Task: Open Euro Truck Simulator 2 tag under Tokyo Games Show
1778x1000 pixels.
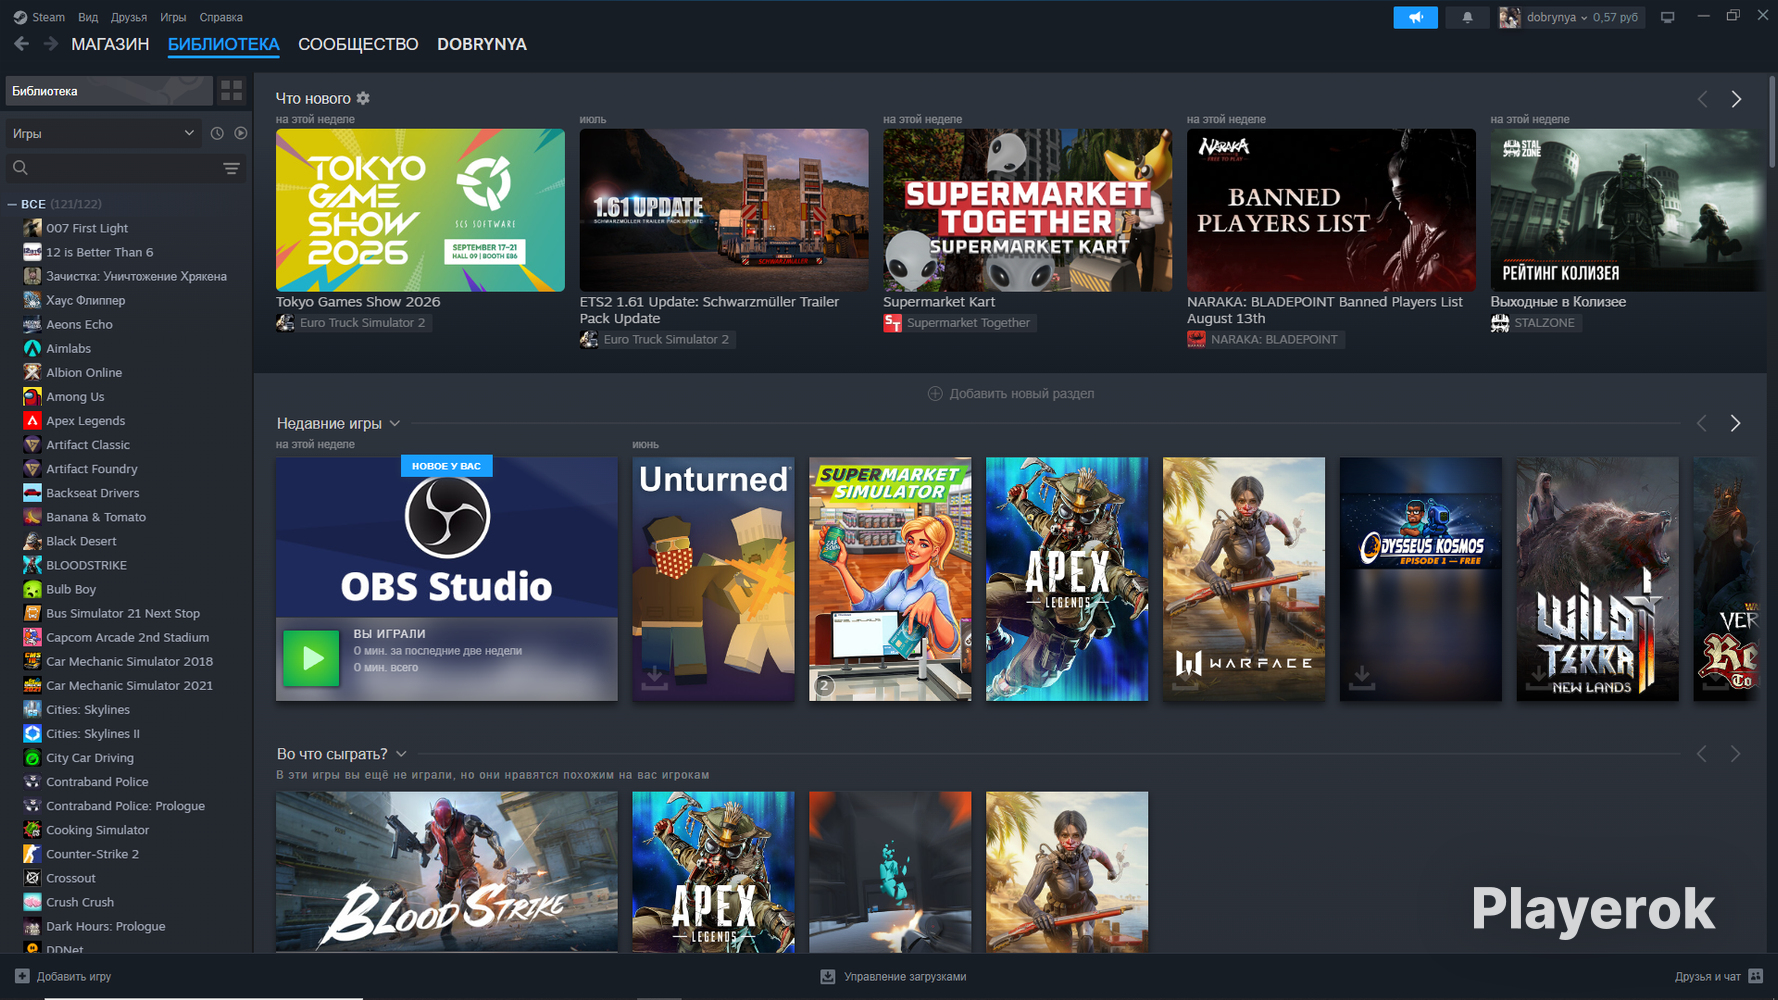Action: [354, 322]
